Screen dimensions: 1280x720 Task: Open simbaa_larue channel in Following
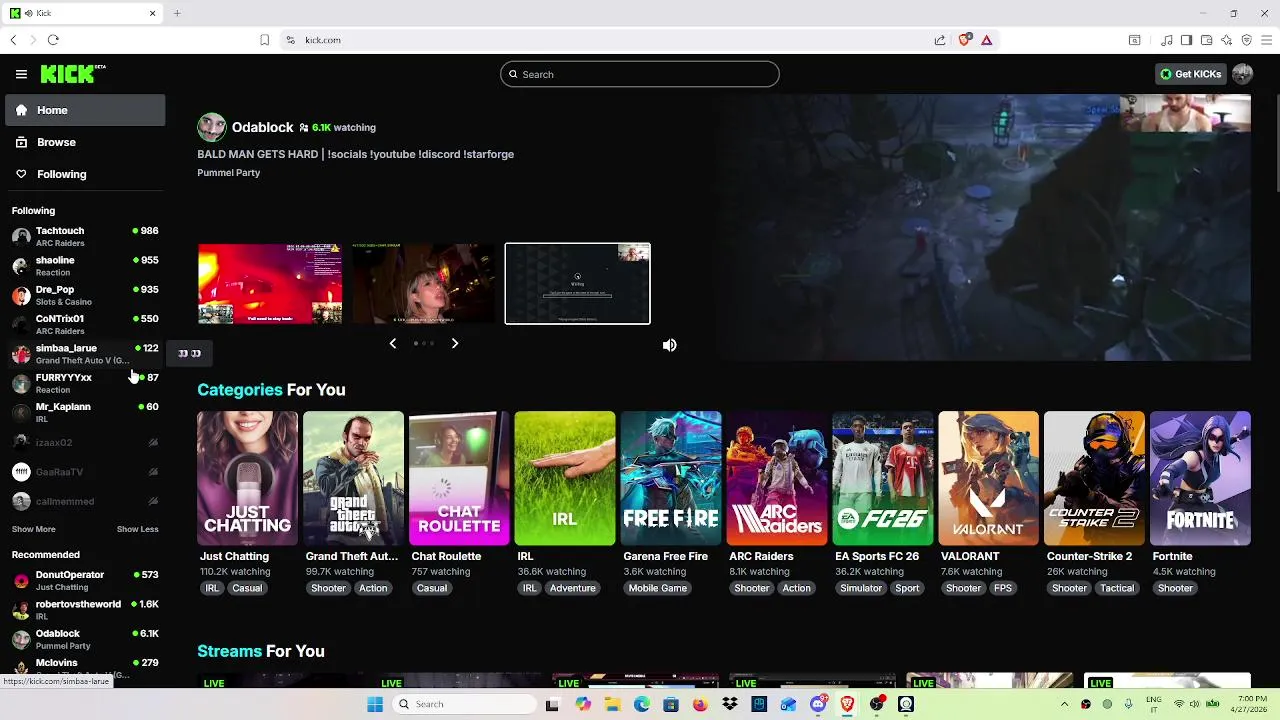tap(85, 353)
